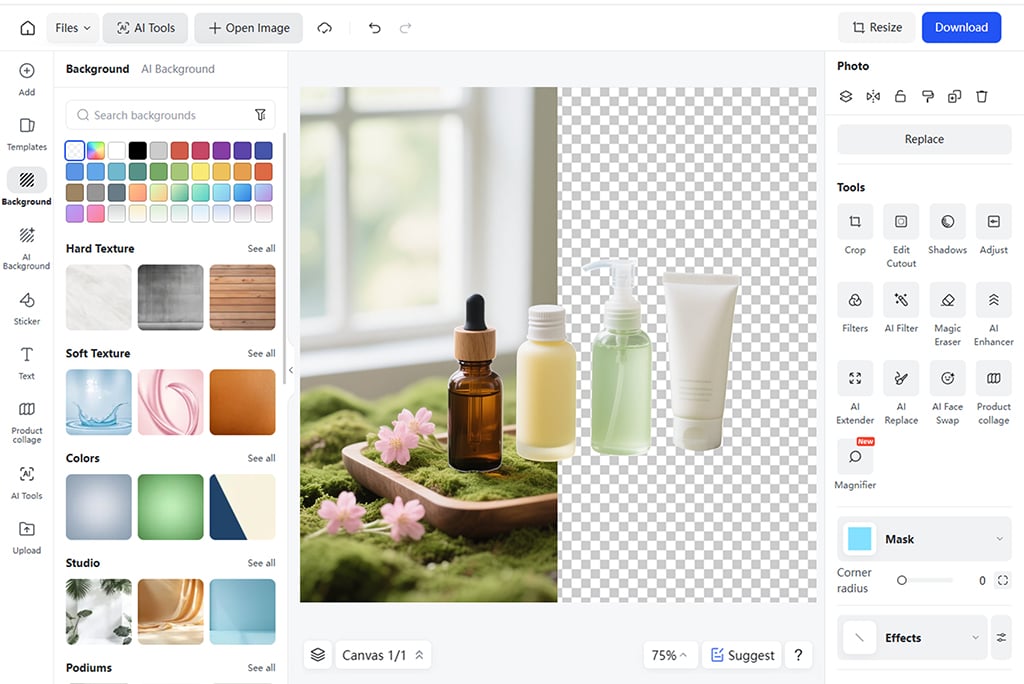Open the help question mark button
Viewport: 1024px width, 684px height.
798,655
